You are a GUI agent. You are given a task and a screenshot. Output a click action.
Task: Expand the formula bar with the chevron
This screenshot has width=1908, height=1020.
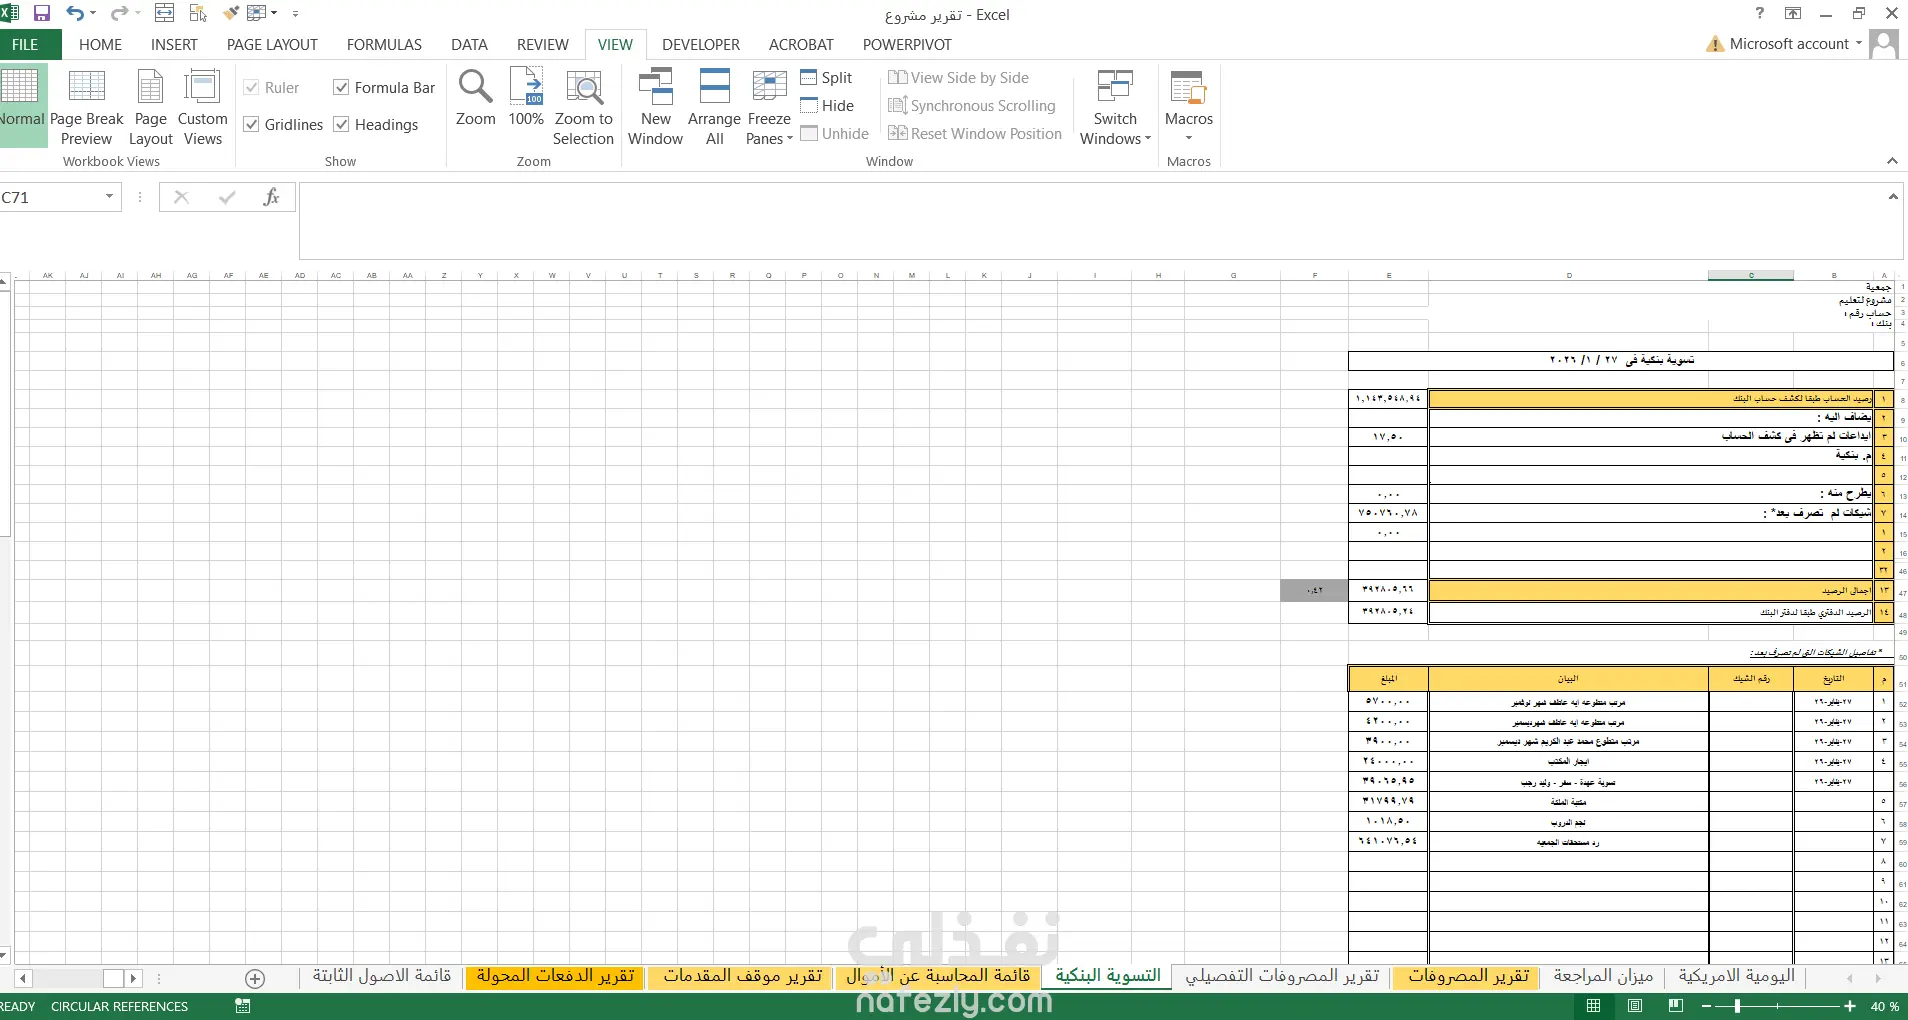tap(1893, 197)
